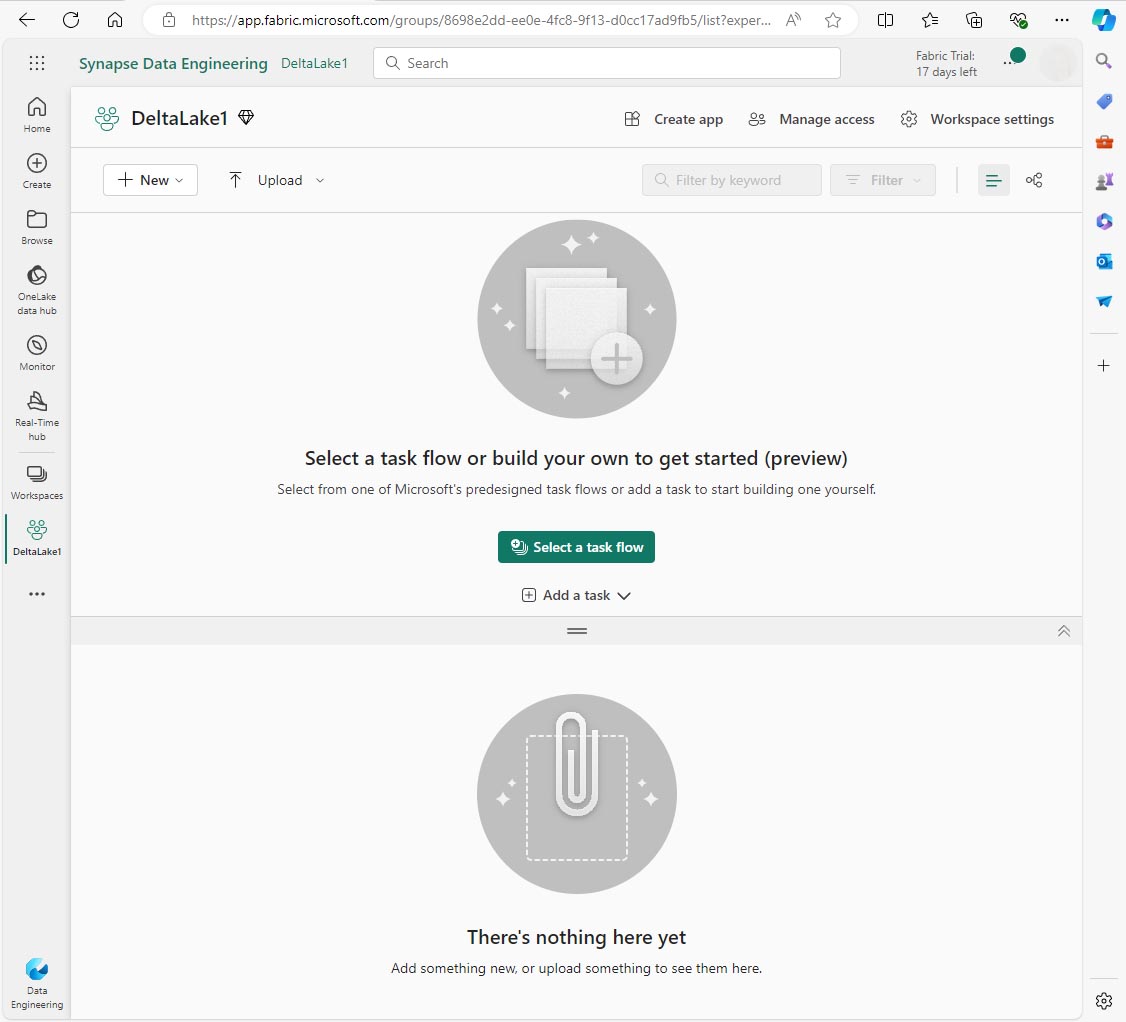Open Workspaces pane in sidebar
Image resolution: width=1126 pixels, height=1022 pixels.
[x=37, y=483]
